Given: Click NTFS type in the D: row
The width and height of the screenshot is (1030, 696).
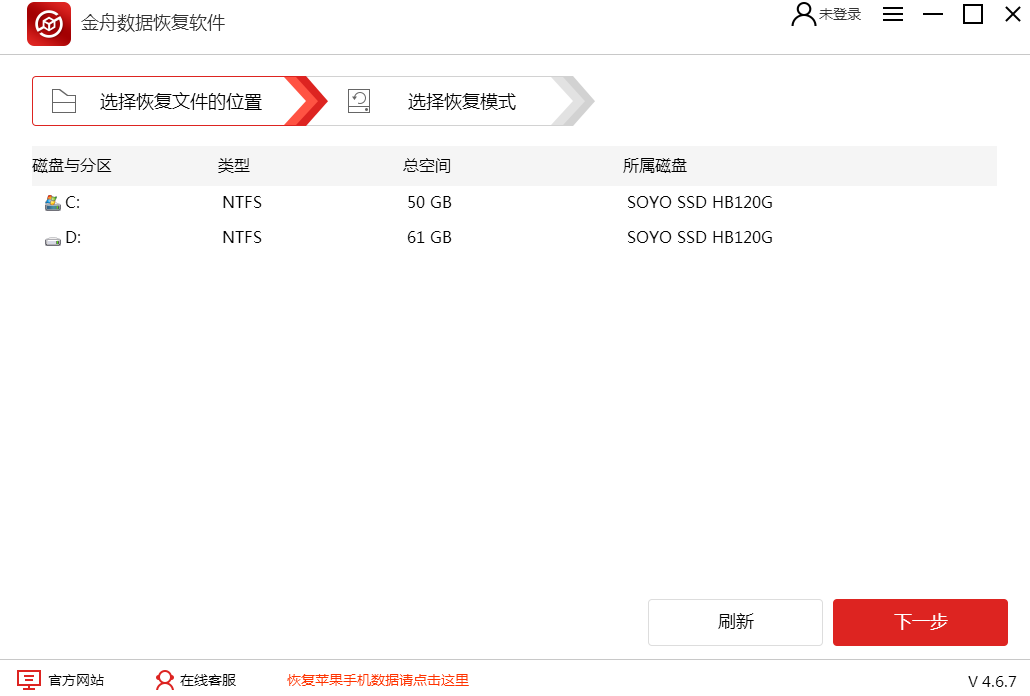Looking at the screenshot, I should pyautogui.click(x=242, y=237).
